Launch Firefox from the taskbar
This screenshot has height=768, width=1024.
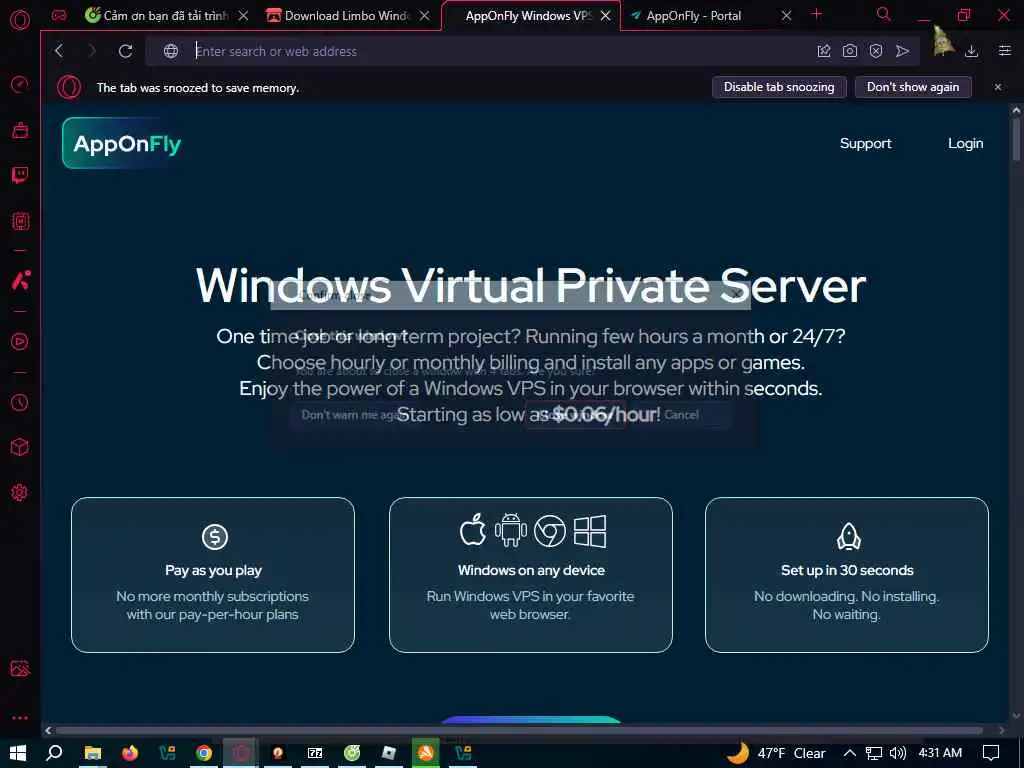coord(130,753)
